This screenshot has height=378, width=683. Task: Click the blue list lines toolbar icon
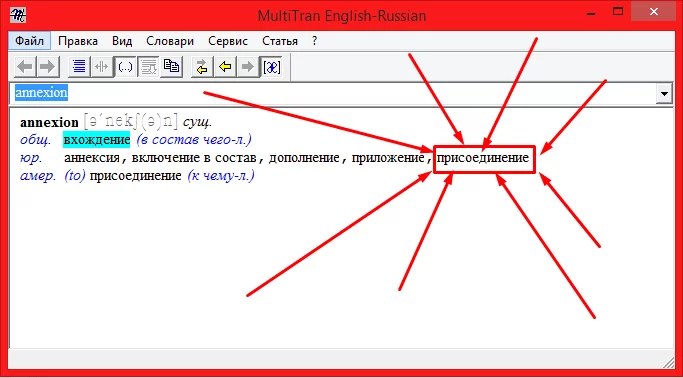(79, 67)
